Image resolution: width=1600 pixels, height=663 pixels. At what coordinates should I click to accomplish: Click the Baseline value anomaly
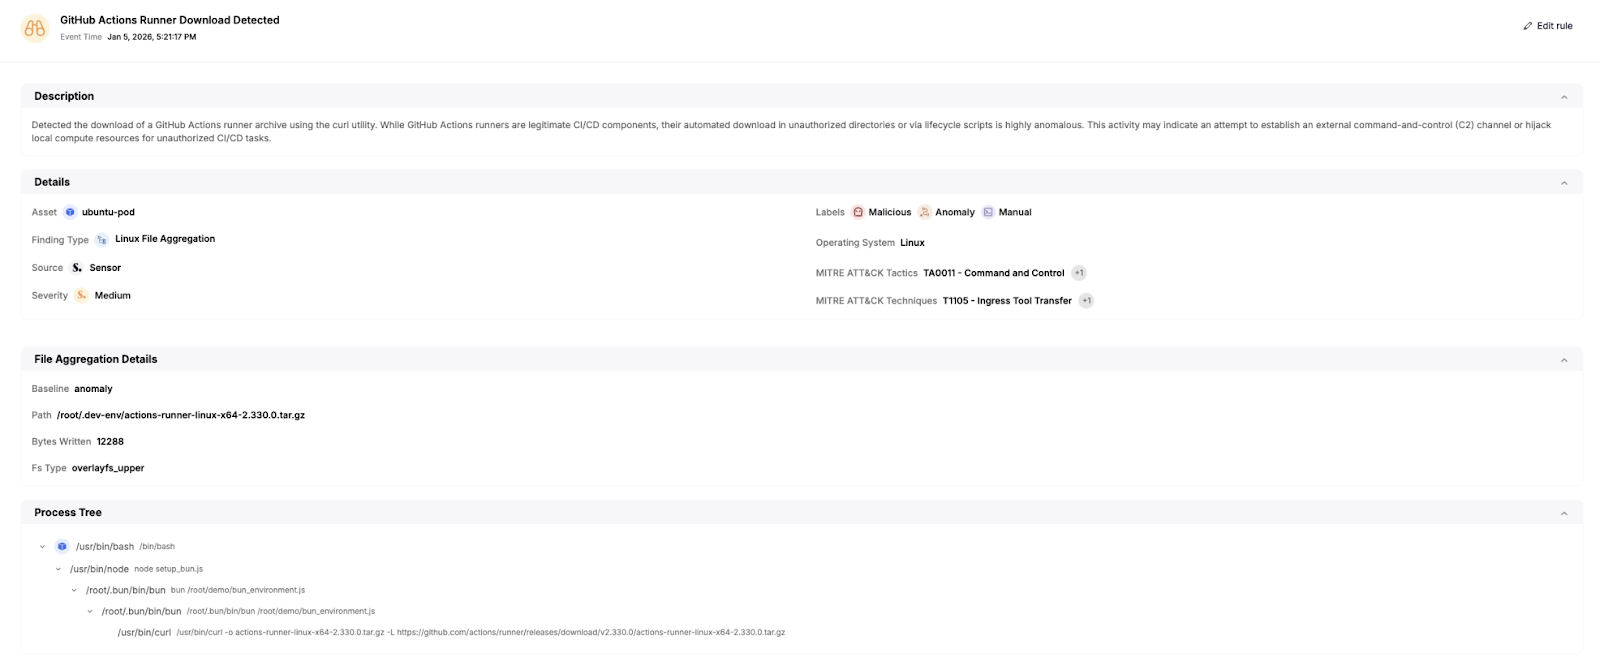93,389
